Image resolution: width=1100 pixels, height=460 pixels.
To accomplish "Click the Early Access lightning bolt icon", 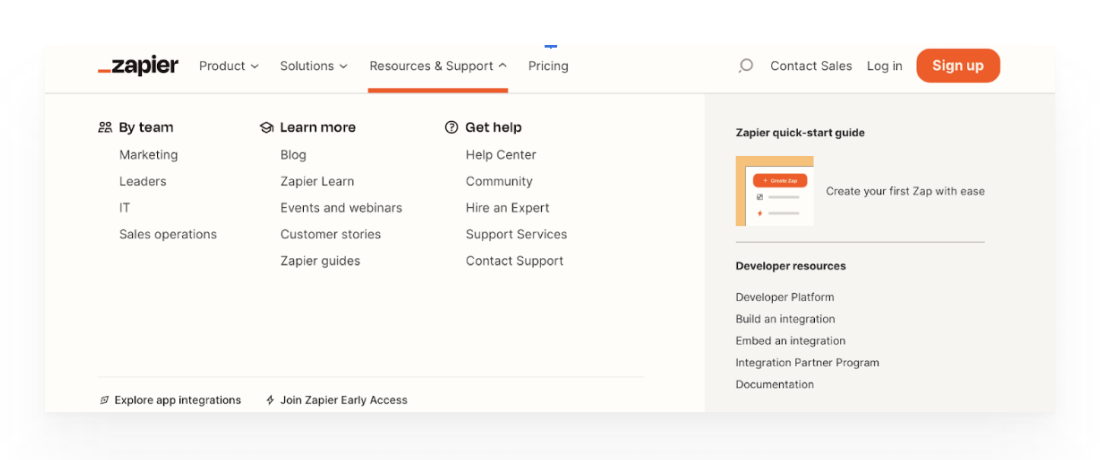I will tap(270, 400).
